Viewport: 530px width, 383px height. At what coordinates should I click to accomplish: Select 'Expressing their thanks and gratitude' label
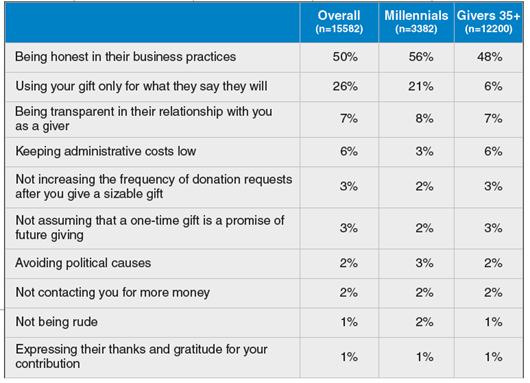click(x=141, y=356)
